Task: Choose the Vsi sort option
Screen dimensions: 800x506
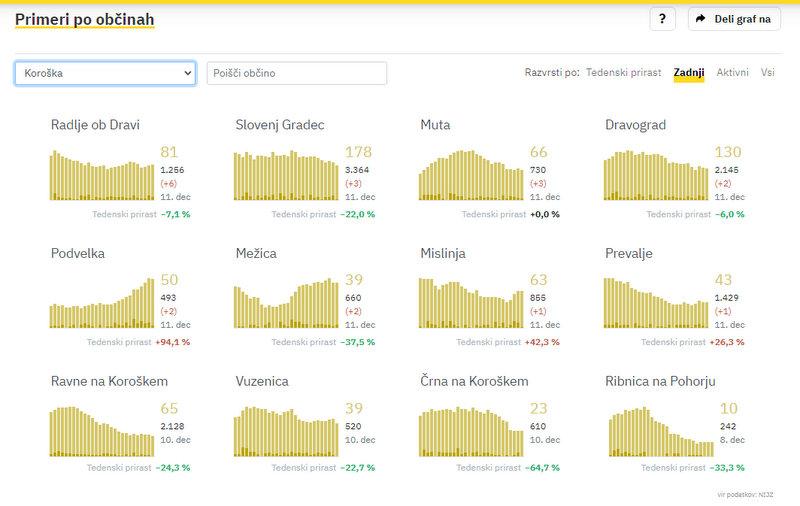Action: tap(767, 73)
